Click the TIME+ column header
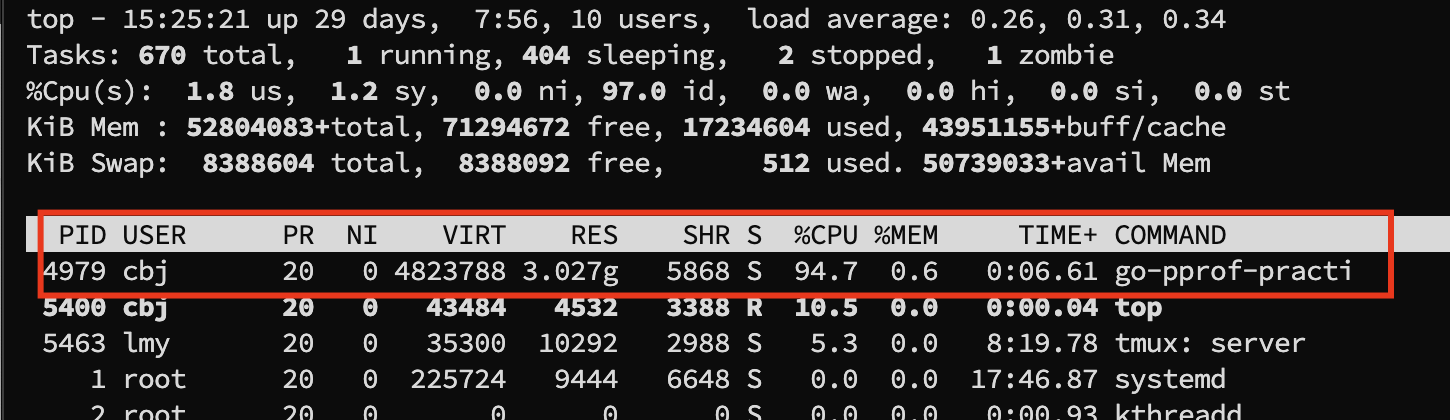1450x420 pixels. pyautogui.click(x=1058, y=235)
